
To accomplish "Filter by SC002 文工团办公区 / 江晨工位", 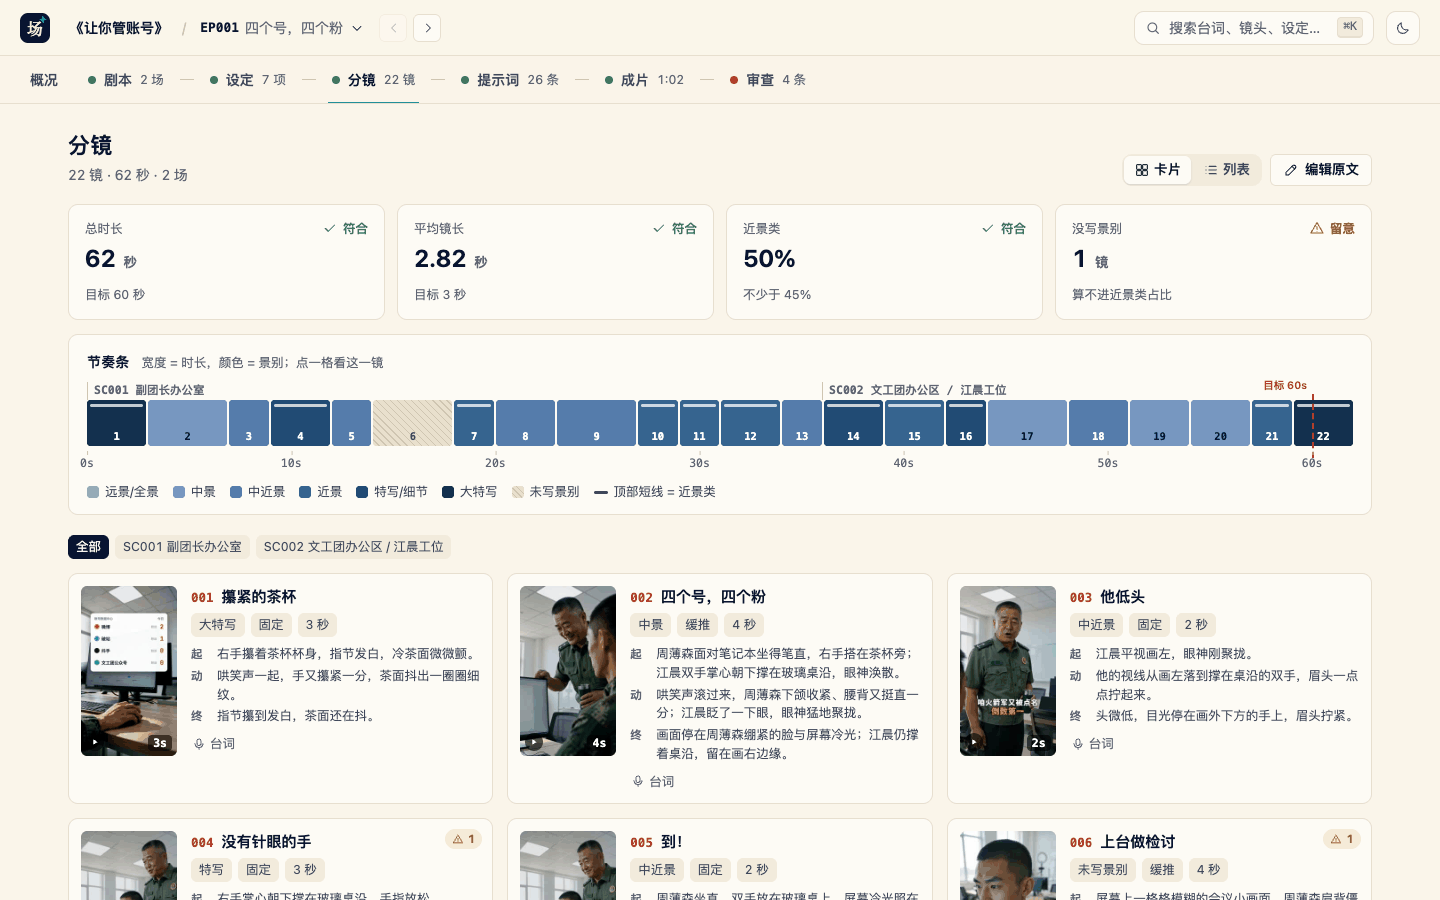I will pyautogui.click(x=353, y=547).
